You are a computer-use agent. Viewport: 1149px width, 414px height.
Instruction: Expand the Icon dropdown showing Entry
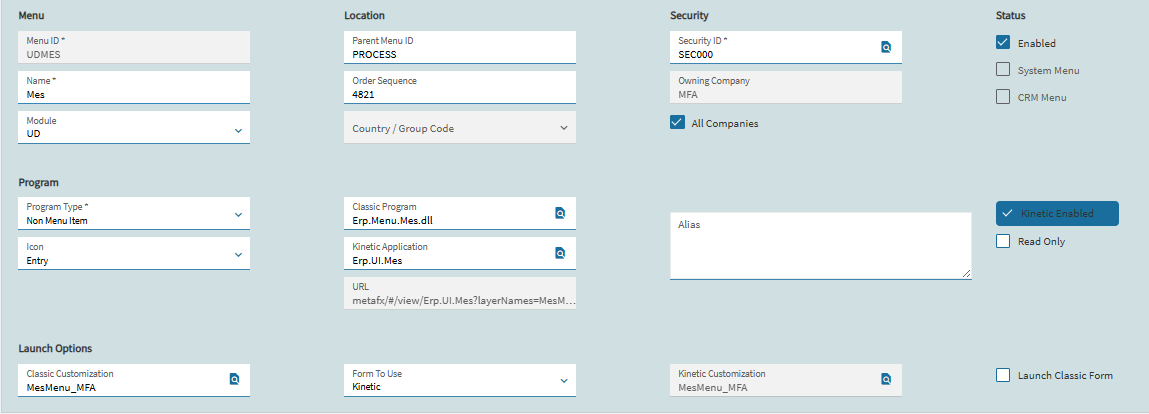tap(134, 253)
